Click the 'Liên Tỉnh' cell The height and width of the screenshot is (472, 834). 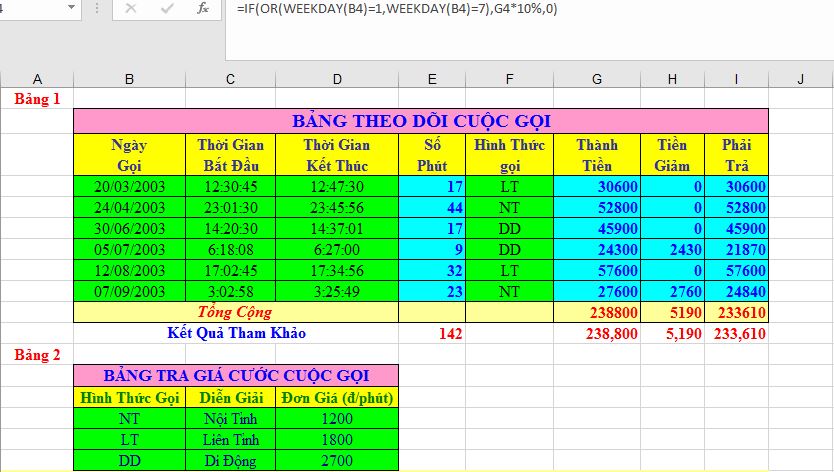click(230, 440)
